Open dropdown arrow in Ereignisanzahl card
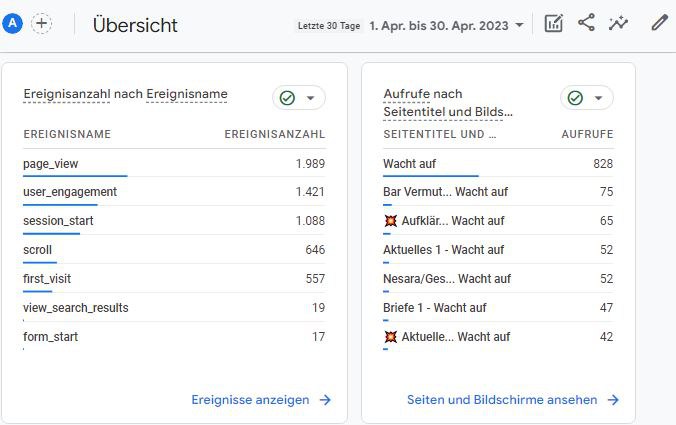The width and height of the screenshot is (676, 425). [x=310, y=98]
